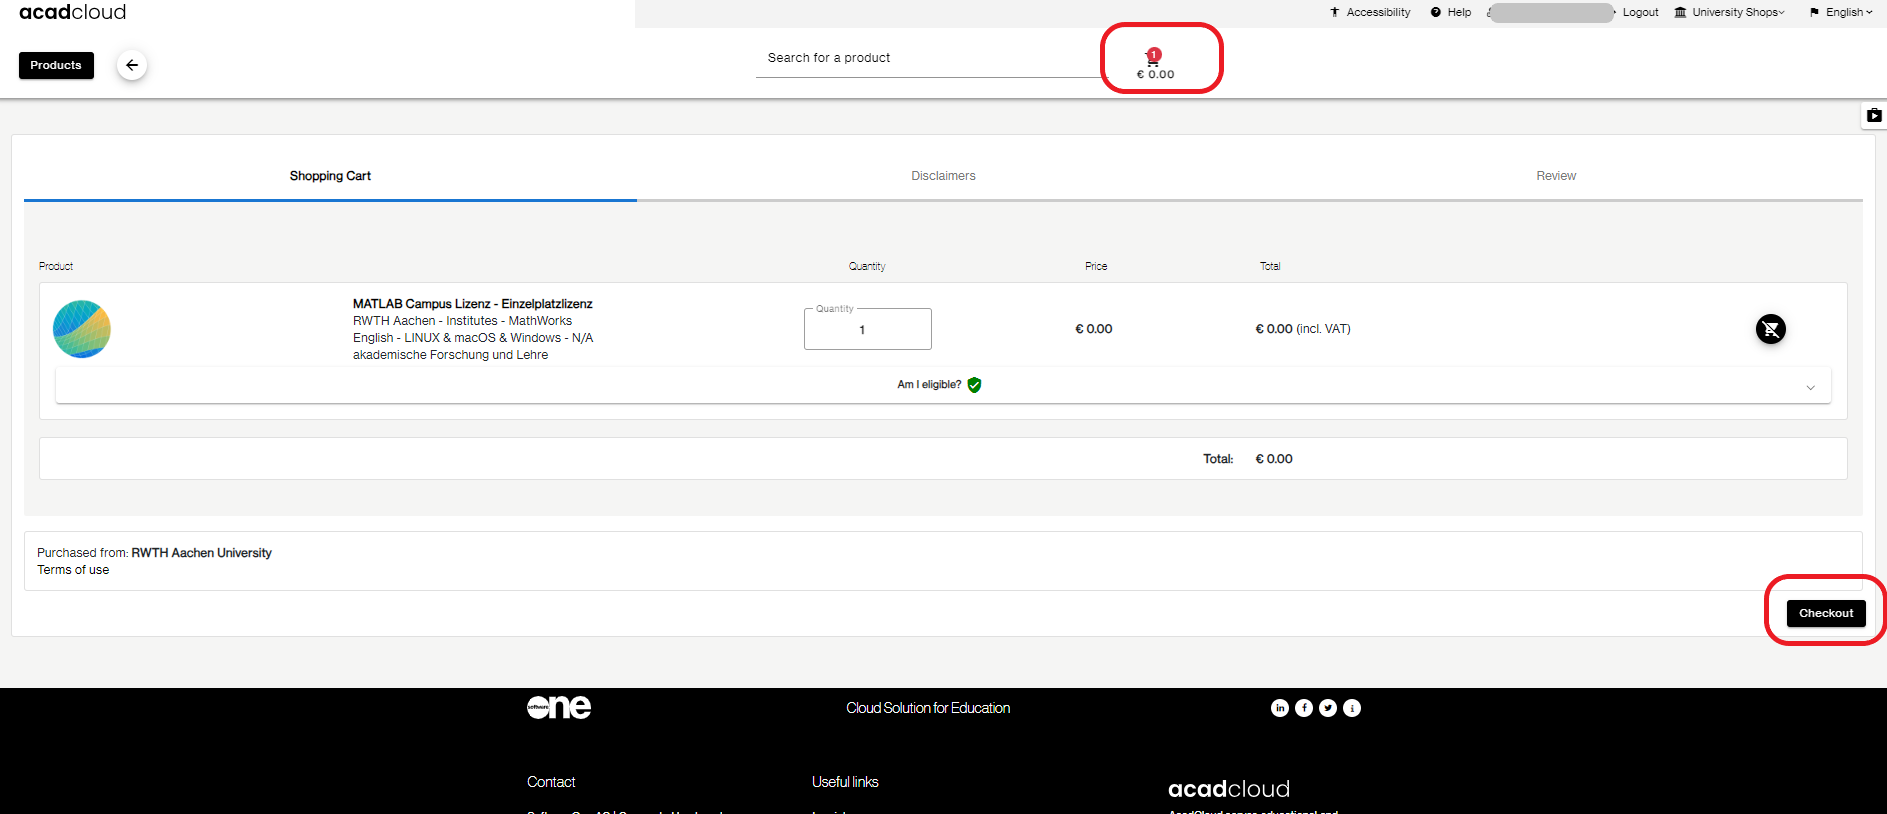The width and height of the screenshot is (1887, 814).
Task: Open the Twitter icon in the footer
Action: click(1328, 708)
